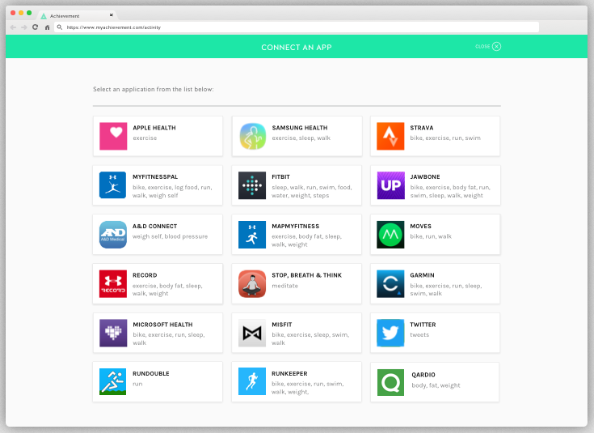Click the STOP, BREATH & THINK title

point(307,275)
